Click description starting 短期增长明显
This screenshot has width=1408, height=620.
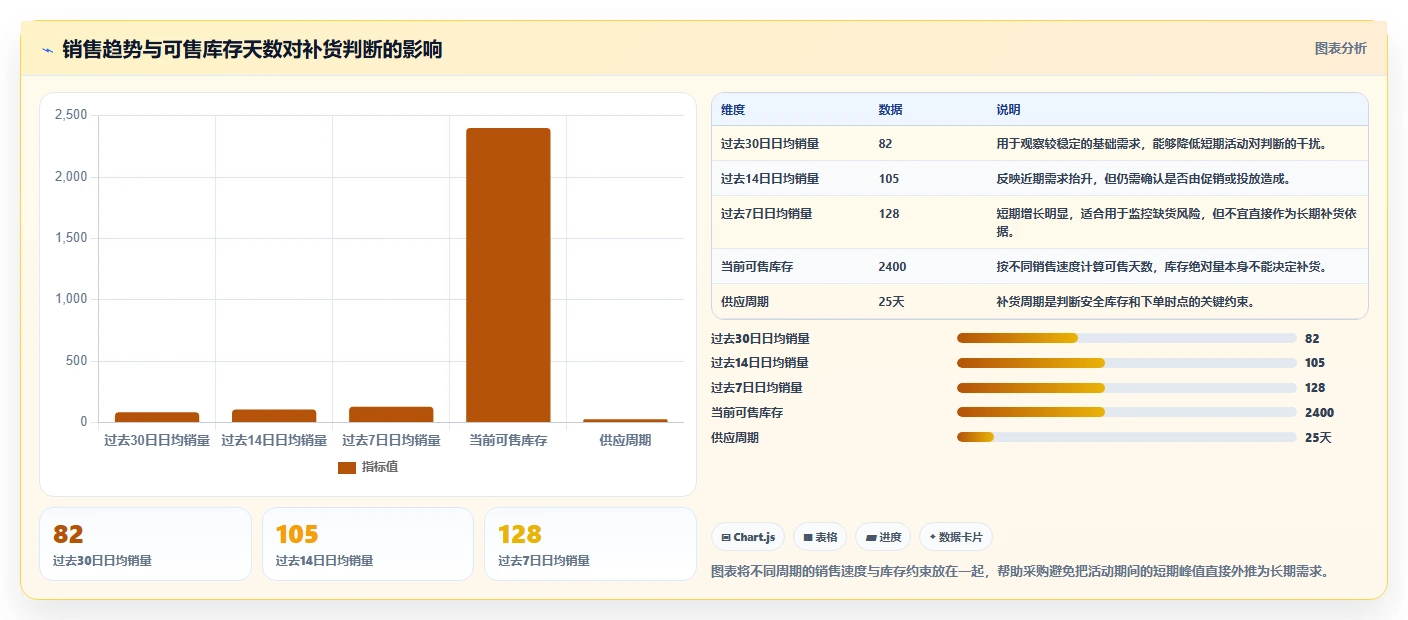point(1176,222)
